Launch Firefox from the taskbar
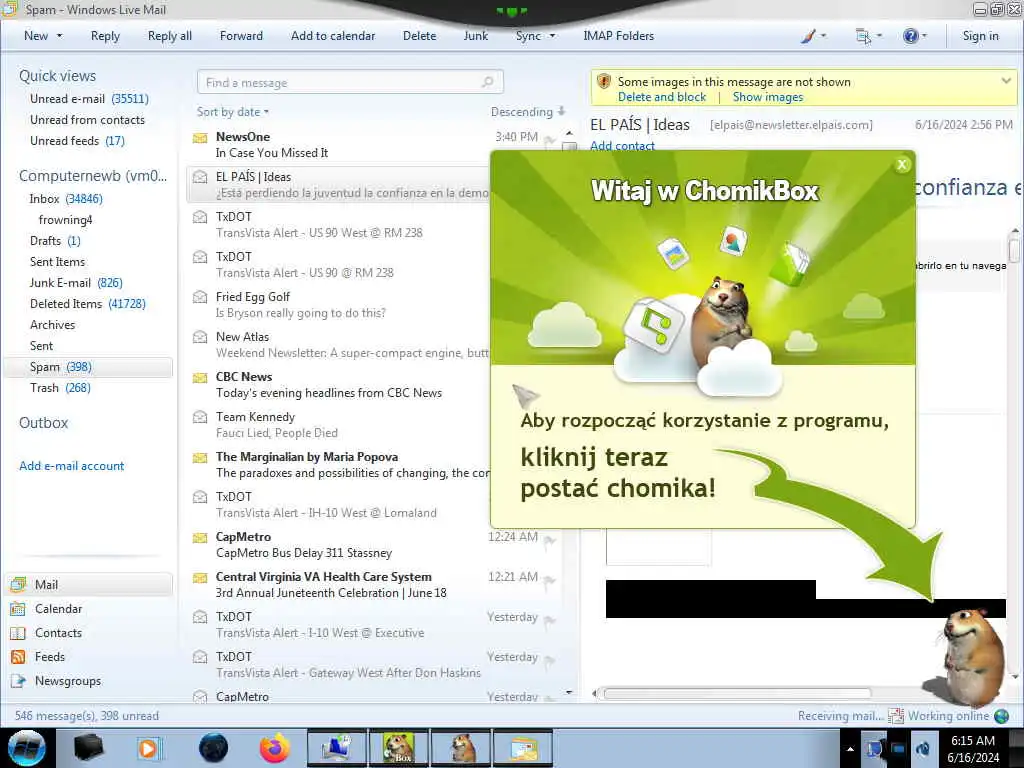The width and height of the screenshot is (1024, 768). coord(275,748)
